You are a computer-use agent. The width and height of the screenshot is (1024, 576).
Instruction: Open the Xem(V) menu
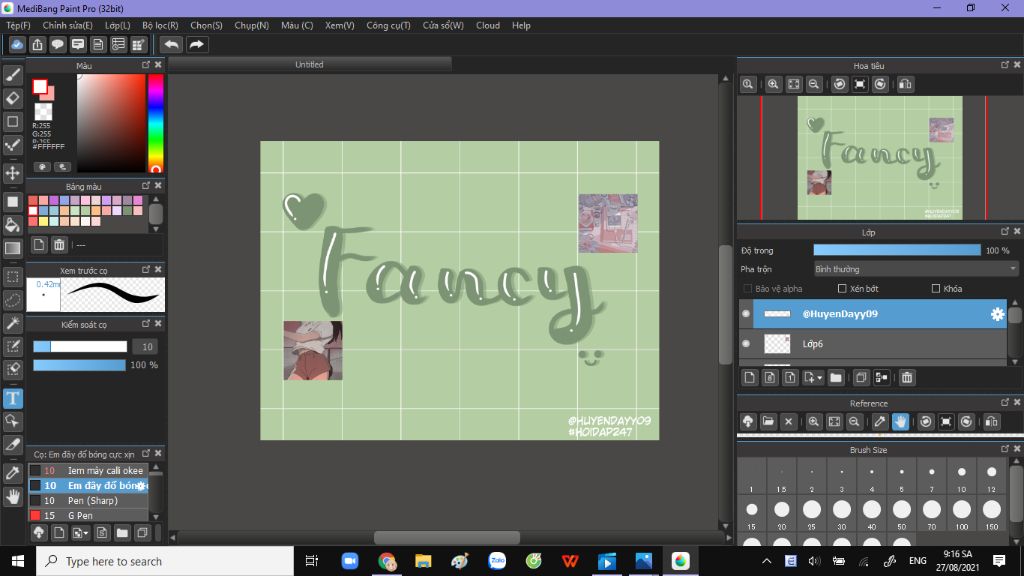point(340,25)
